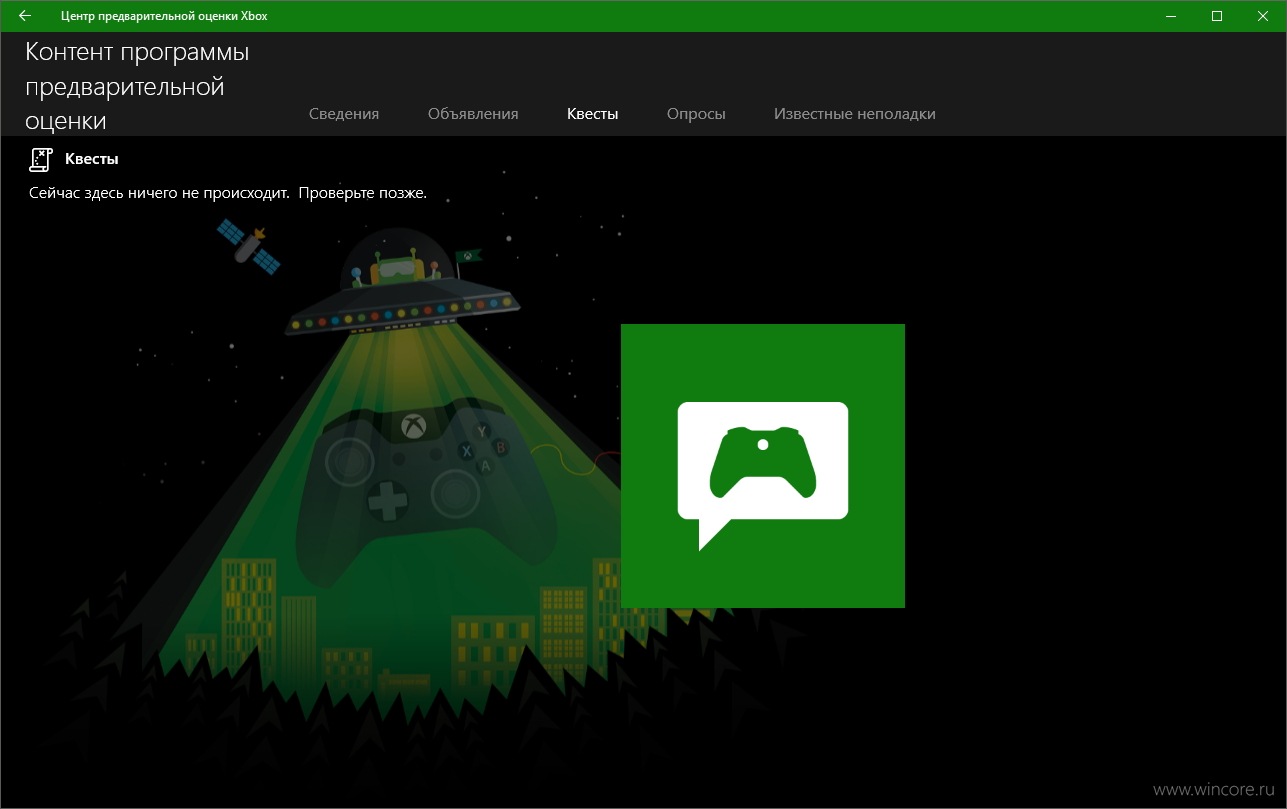Click the heading Контент программы предварительной оценки
The height and width of the screenshot is (809, 1287).
click(137, 86)
